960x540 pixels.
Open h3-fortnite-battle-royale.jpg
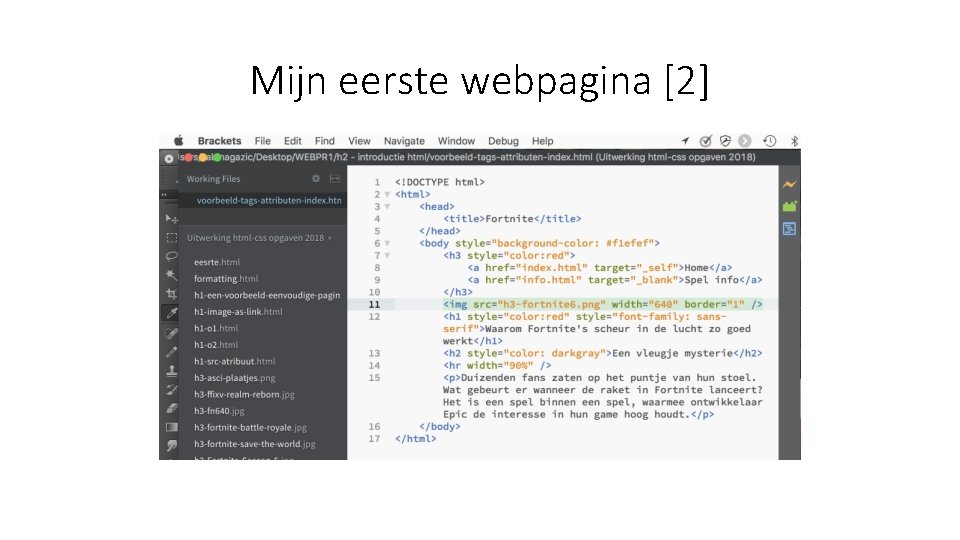[250, 427]
